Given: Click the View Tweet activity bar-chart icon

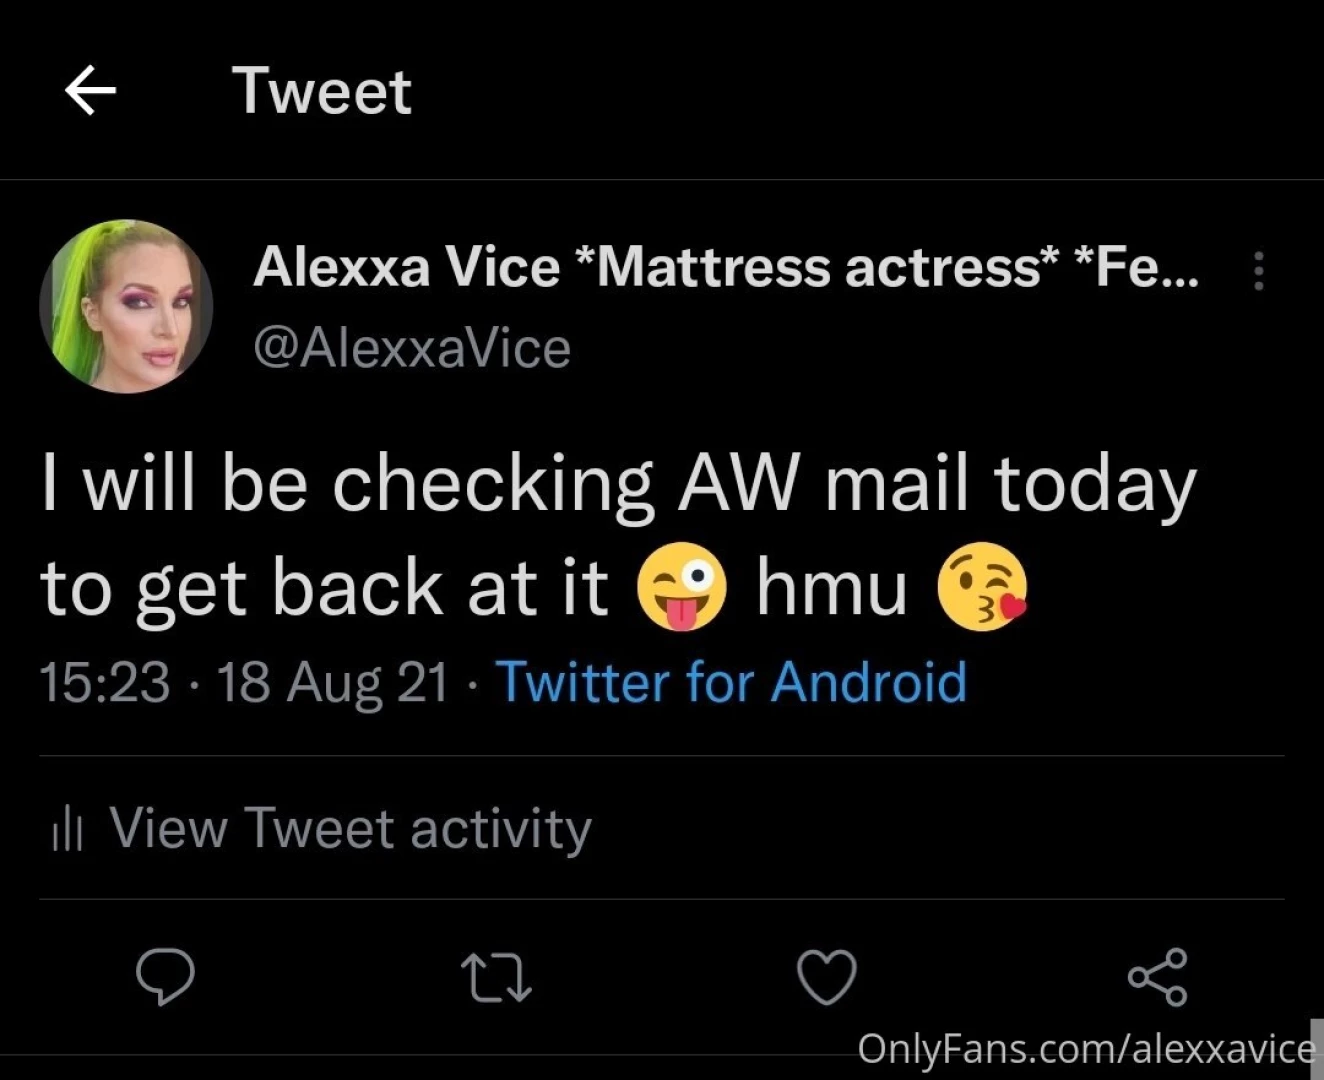Looking at the screenshot, I should (66, 828).
